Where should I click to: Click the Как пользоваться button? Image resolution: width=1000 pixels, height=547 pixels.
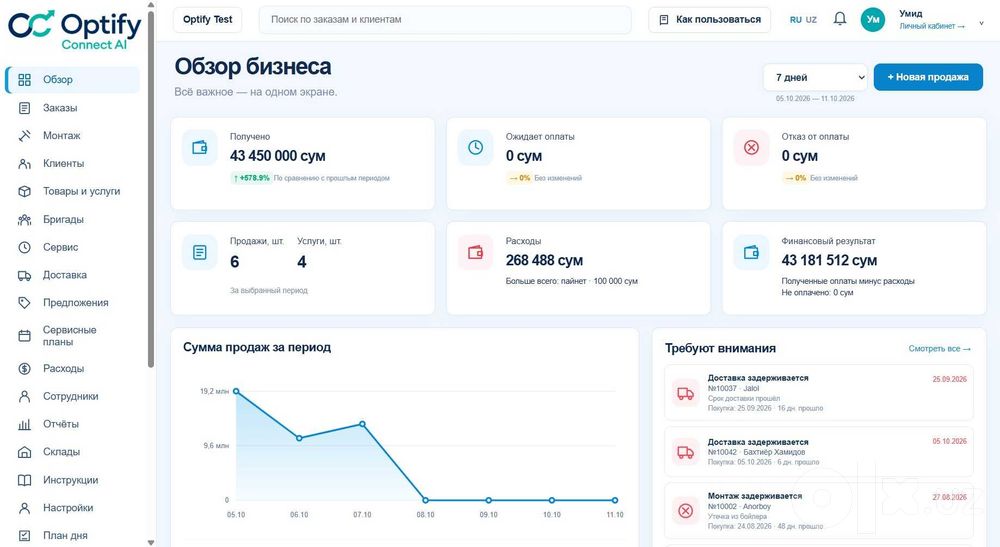click(x=709, y=20)
